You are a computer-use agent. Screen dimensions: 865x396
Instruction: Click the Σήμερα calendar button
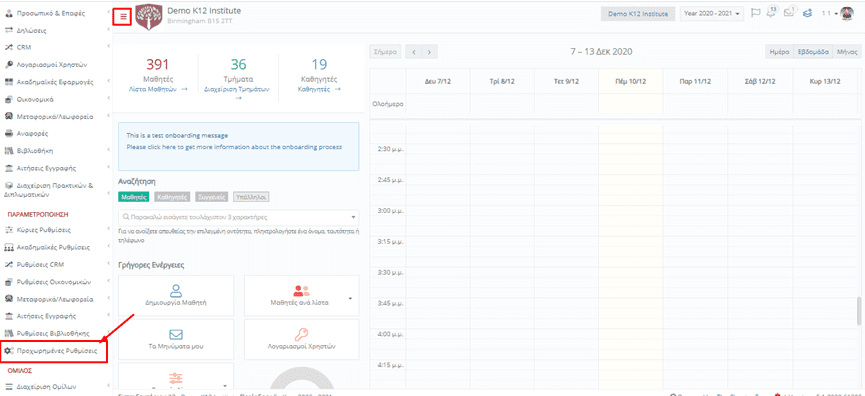(x=386, y=52)
